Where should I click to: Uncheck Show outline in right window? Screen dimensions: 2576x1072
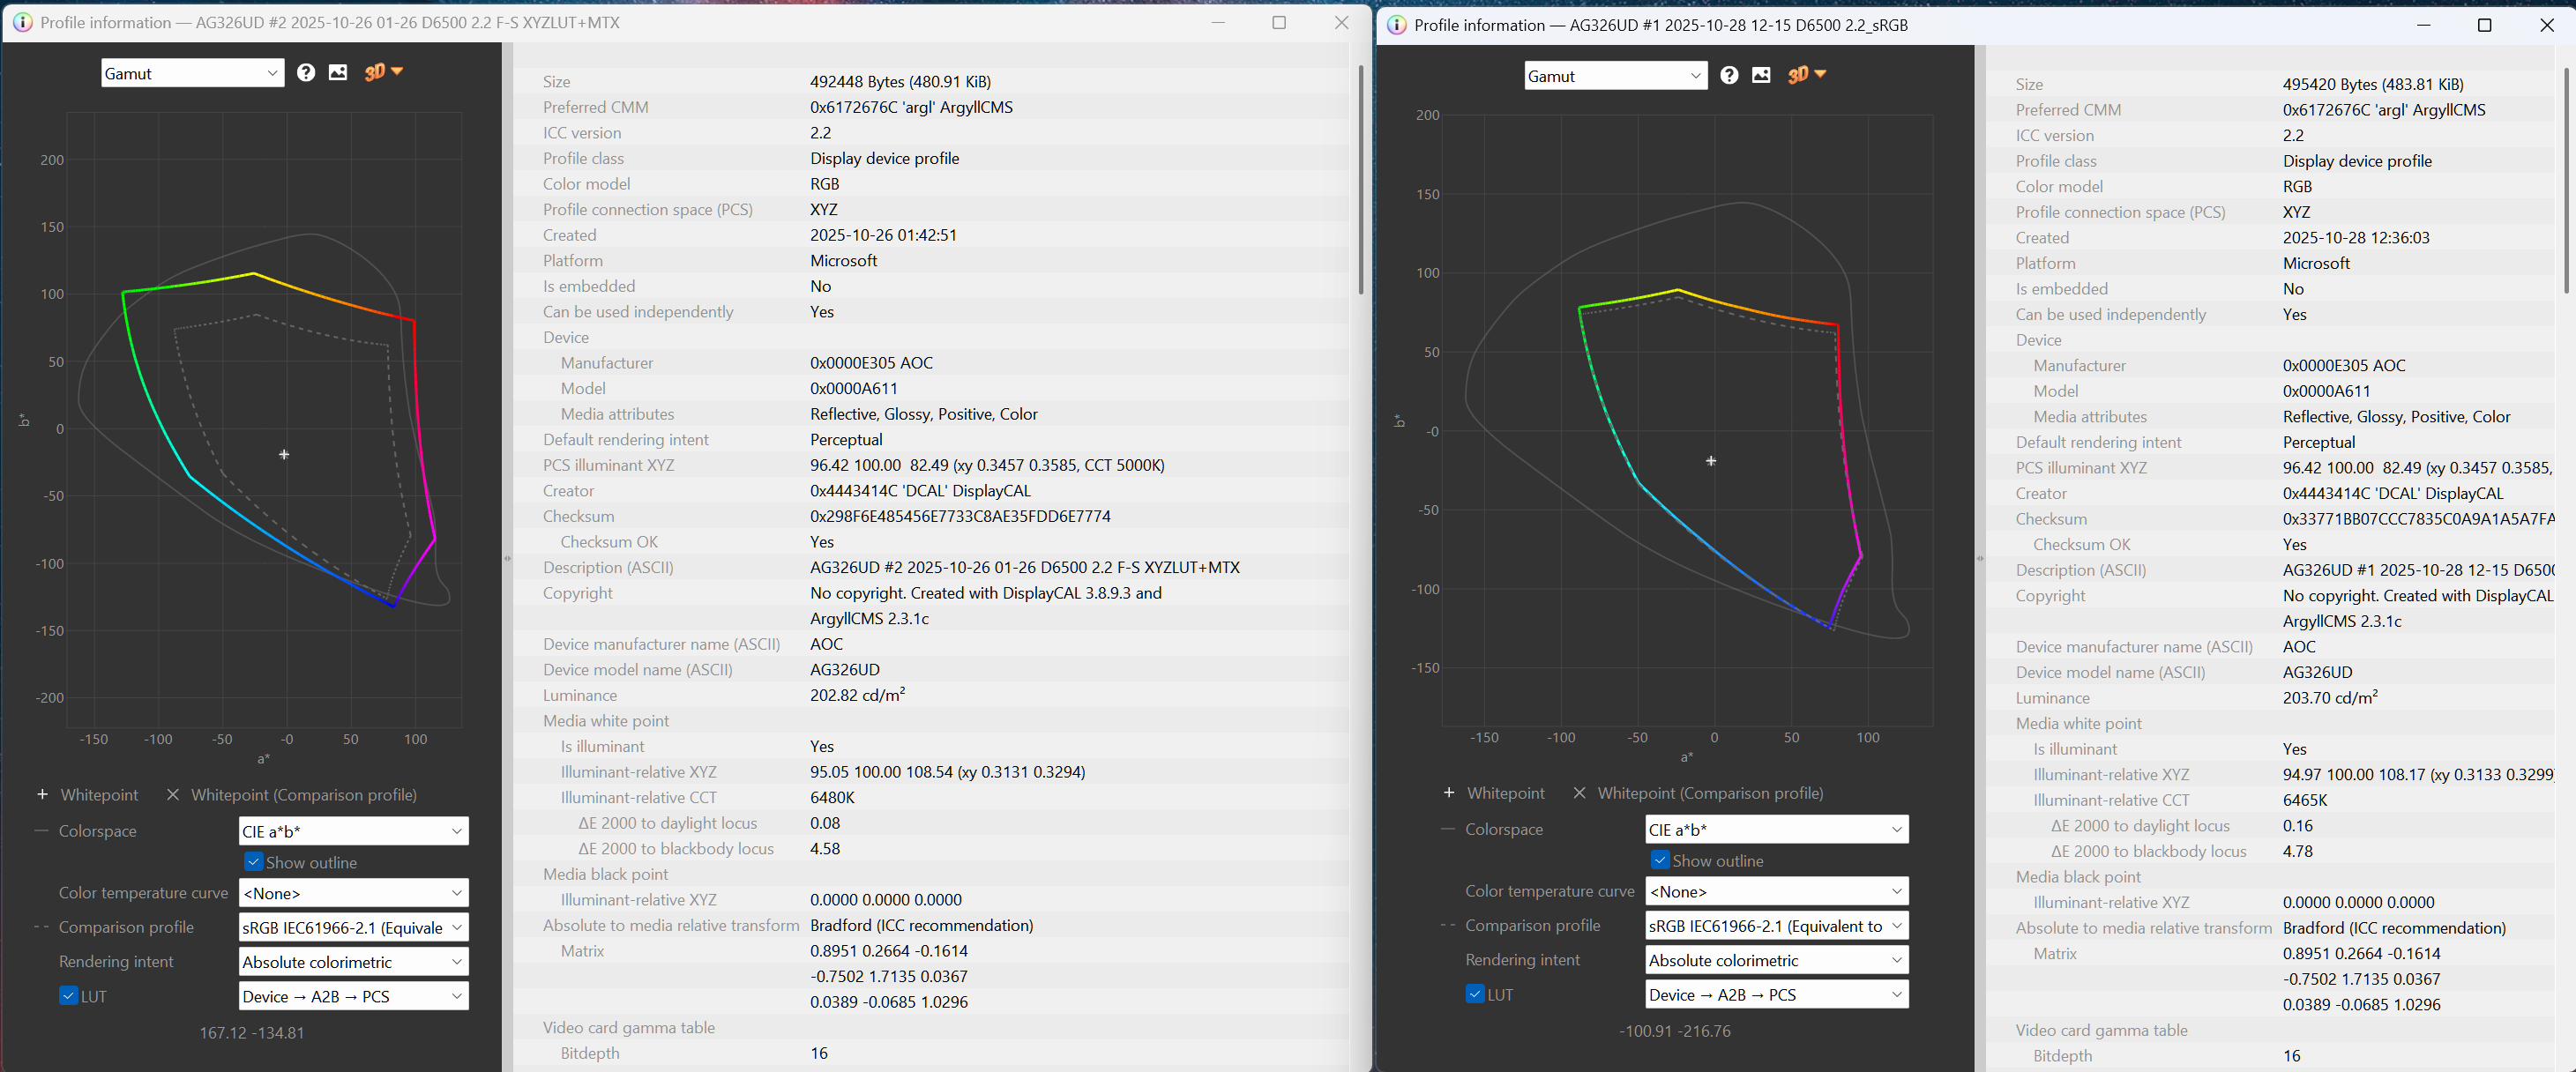(x=1660, y=860)
